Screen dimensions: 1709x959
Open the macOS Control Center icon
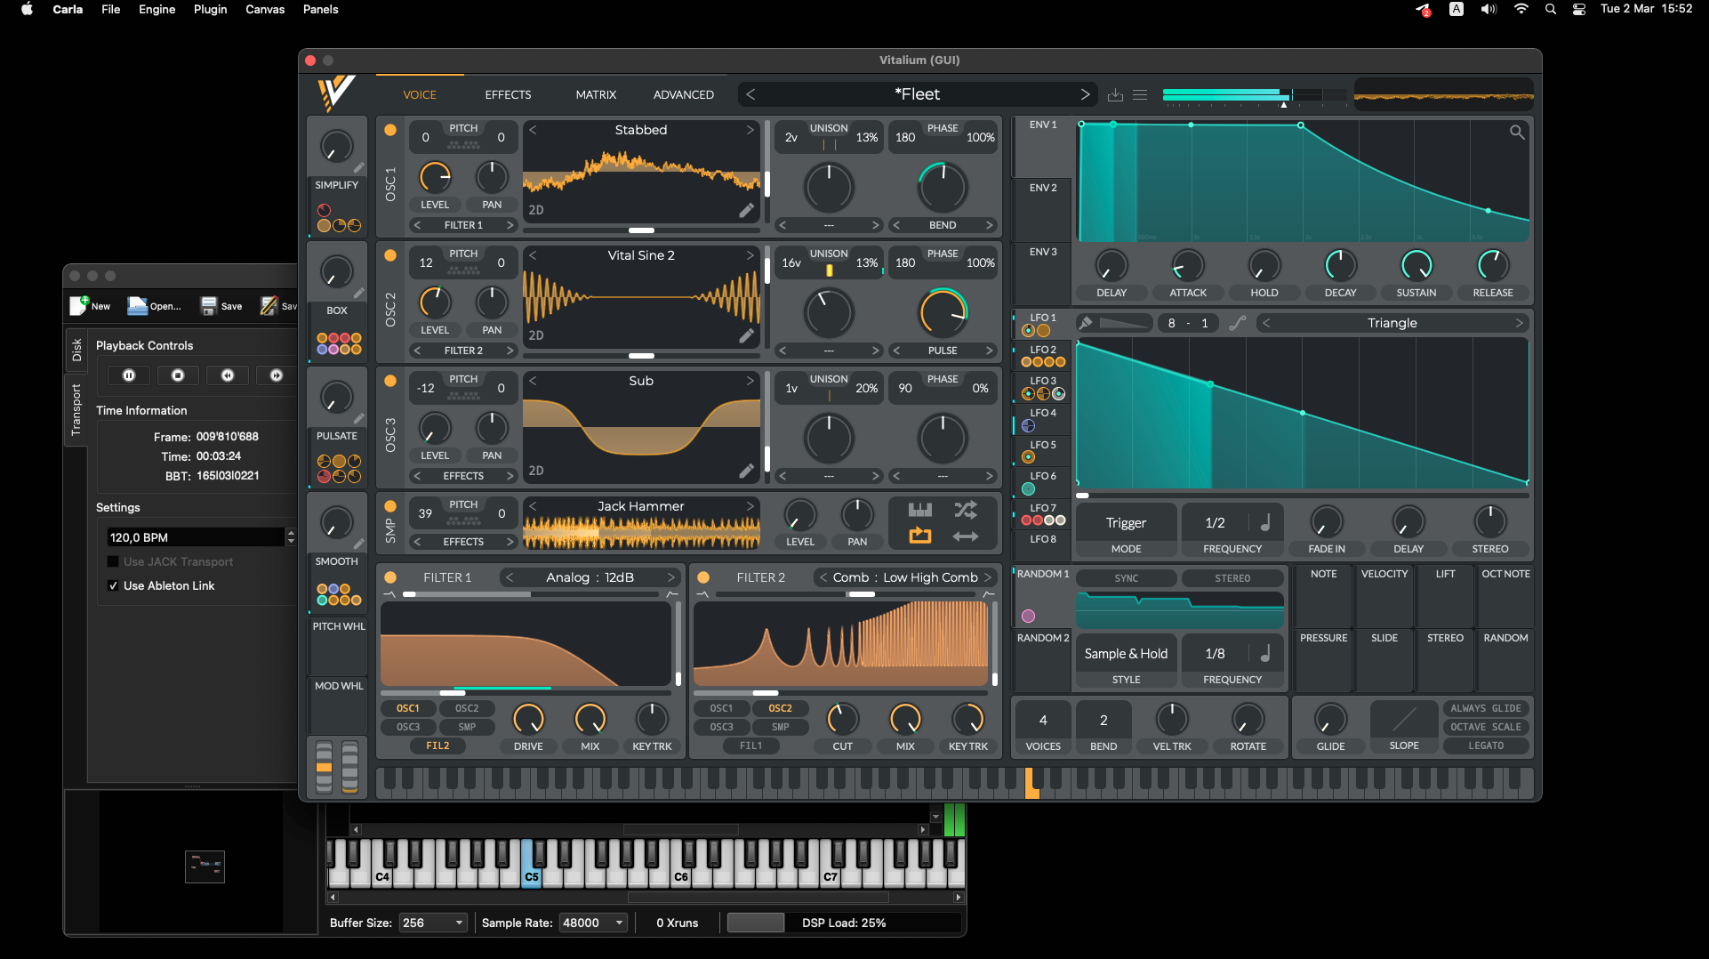(1579, 9)
